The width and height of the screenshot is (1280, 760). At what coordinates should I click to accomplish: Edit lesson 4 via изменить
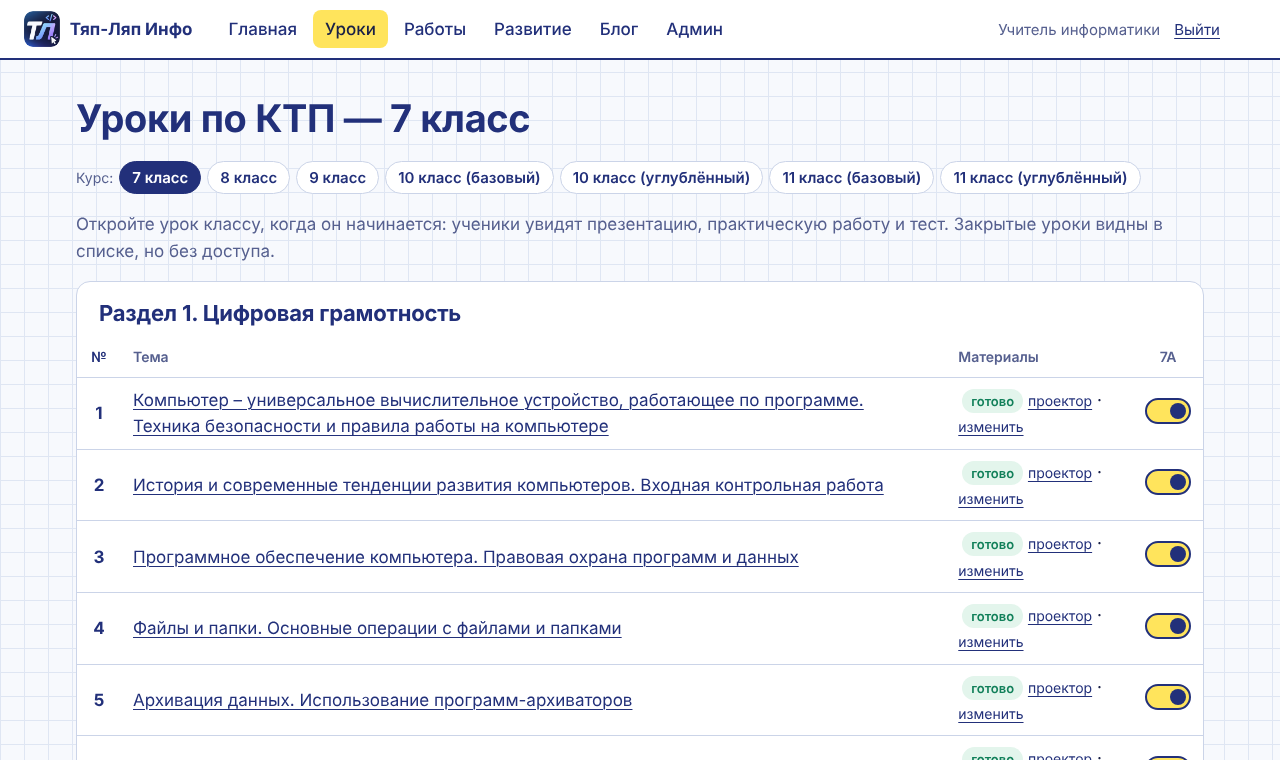click(x=991, y=642)
